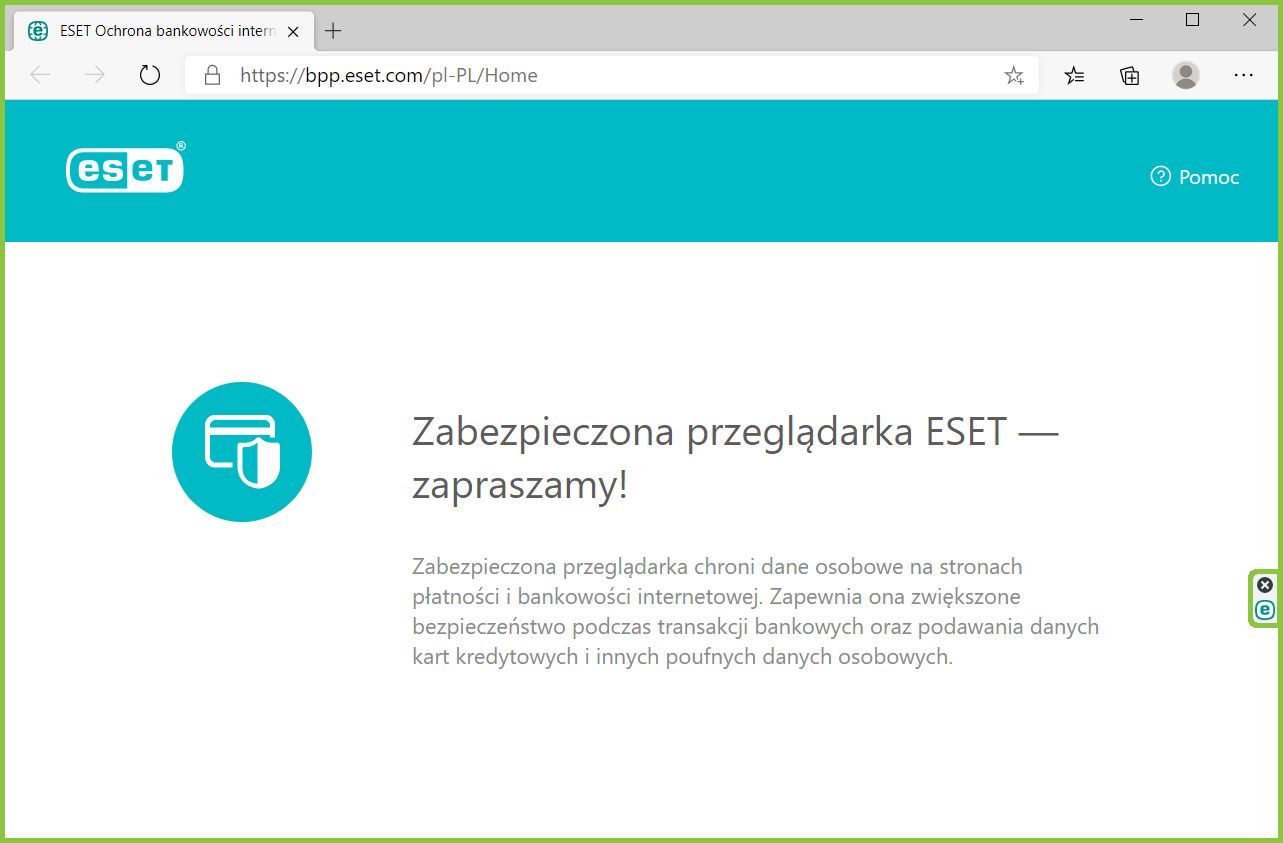This screenshot has width=1283, height=843.
Task: Close the ESET secured browser side badge
Action: click(x=1265, y=585)
